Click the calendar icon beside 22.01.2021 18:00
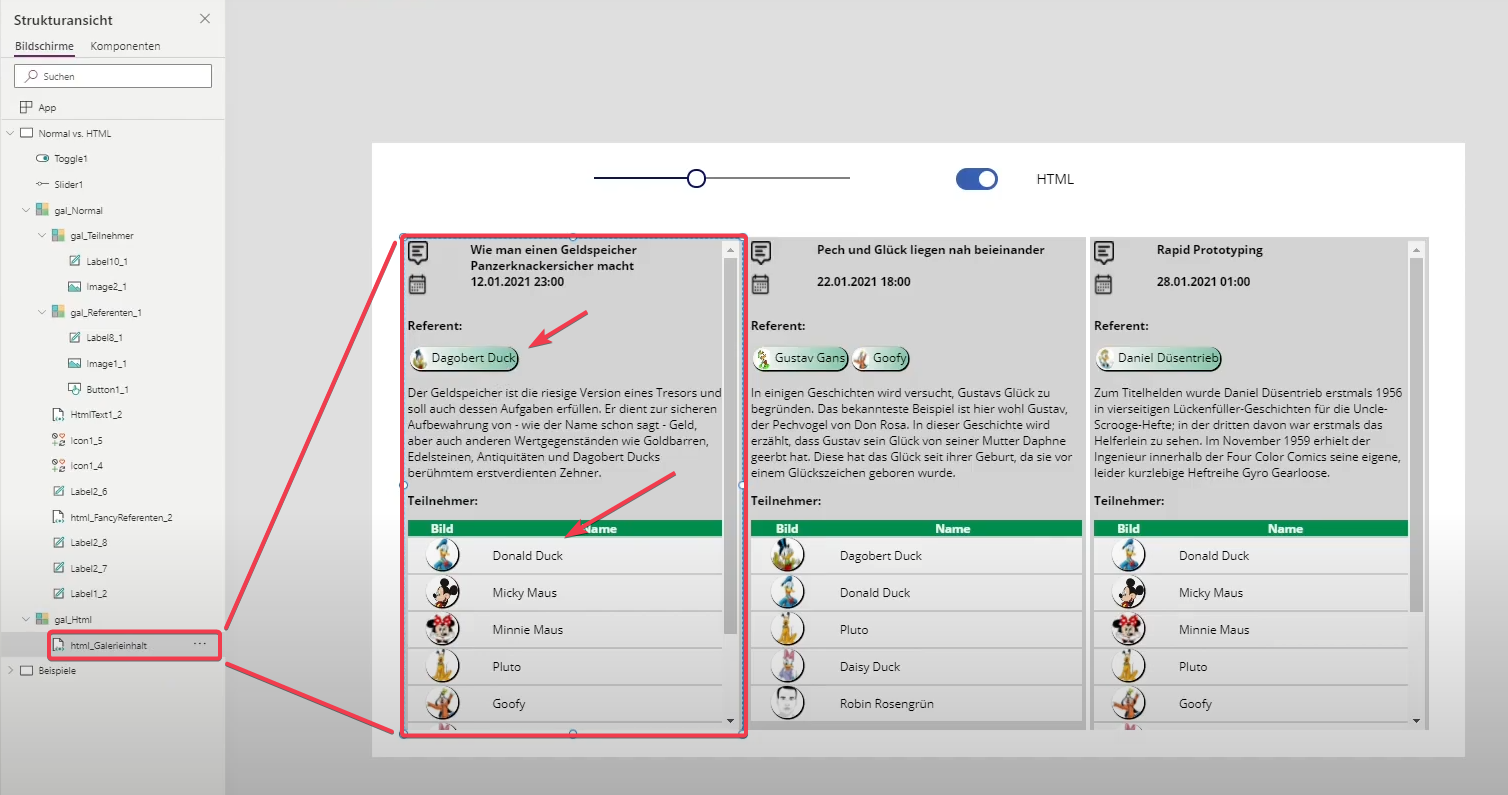 761,284
